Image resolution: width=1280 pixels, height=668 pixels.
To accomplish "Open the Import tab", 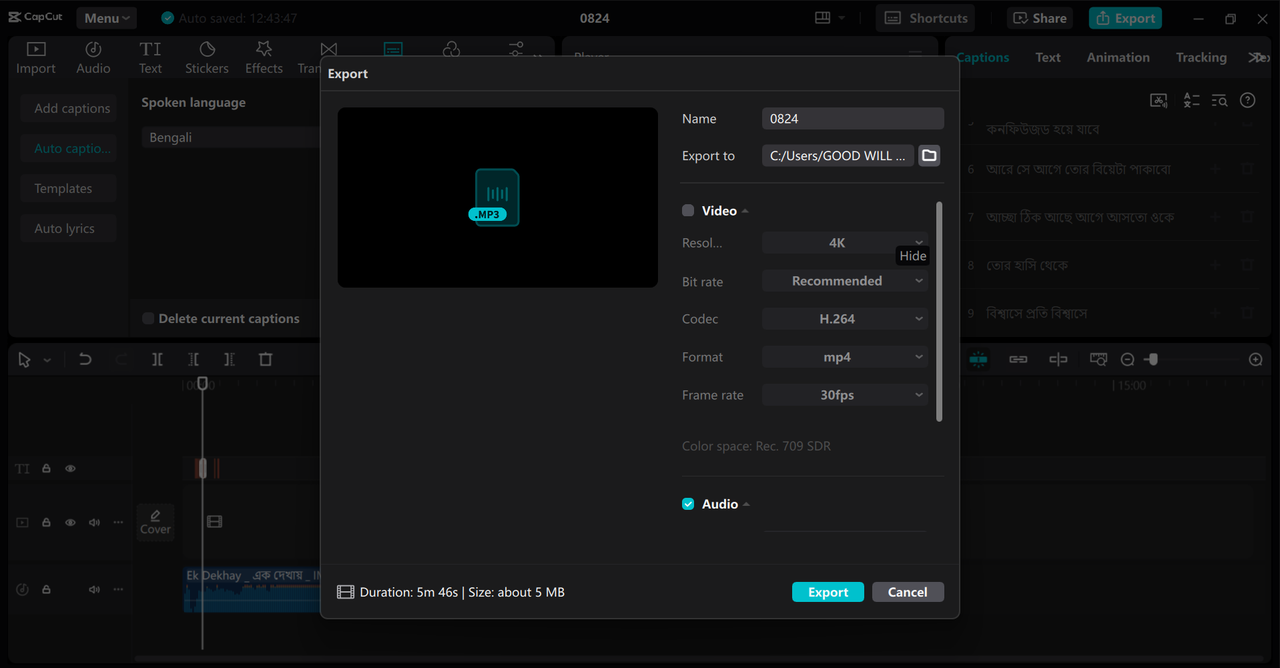I will coord(36,58).
